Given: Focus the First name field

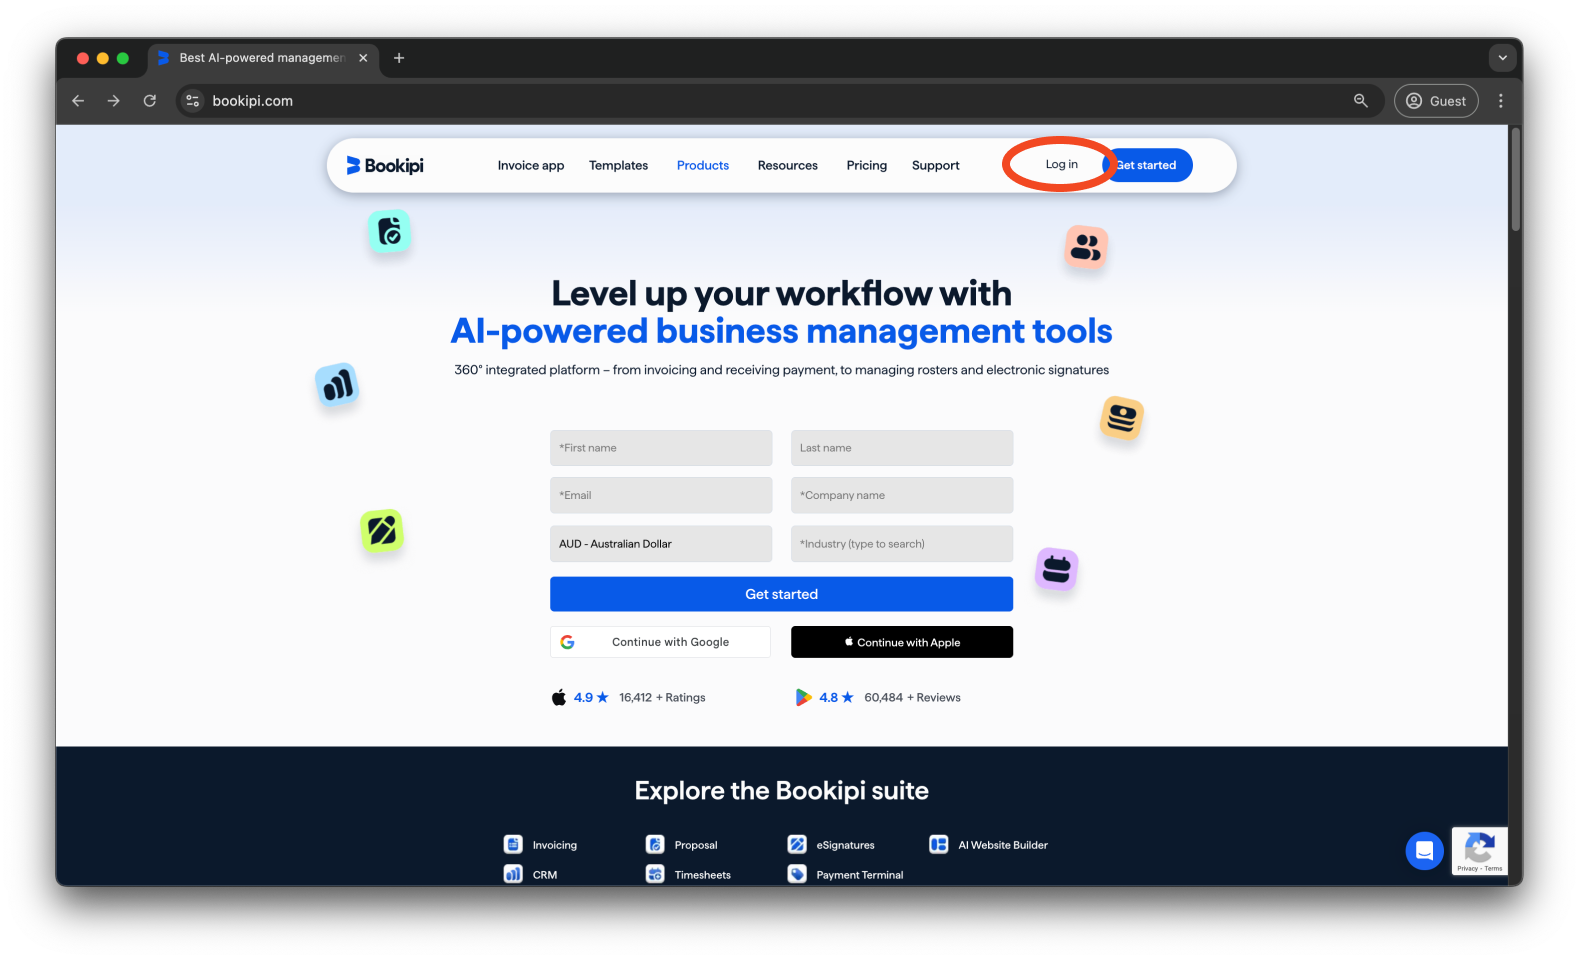Looking at the screenshot, I should (661, 448).
